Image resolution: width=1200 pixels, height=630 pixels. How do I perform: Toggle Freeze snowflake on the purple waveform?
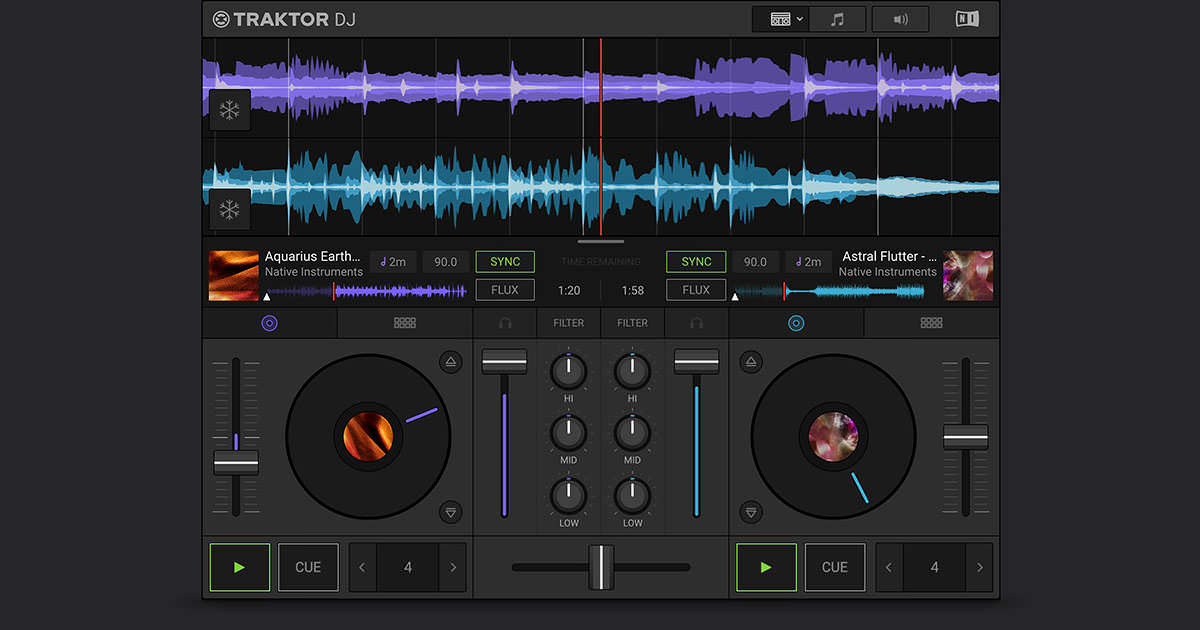(230, 110)
